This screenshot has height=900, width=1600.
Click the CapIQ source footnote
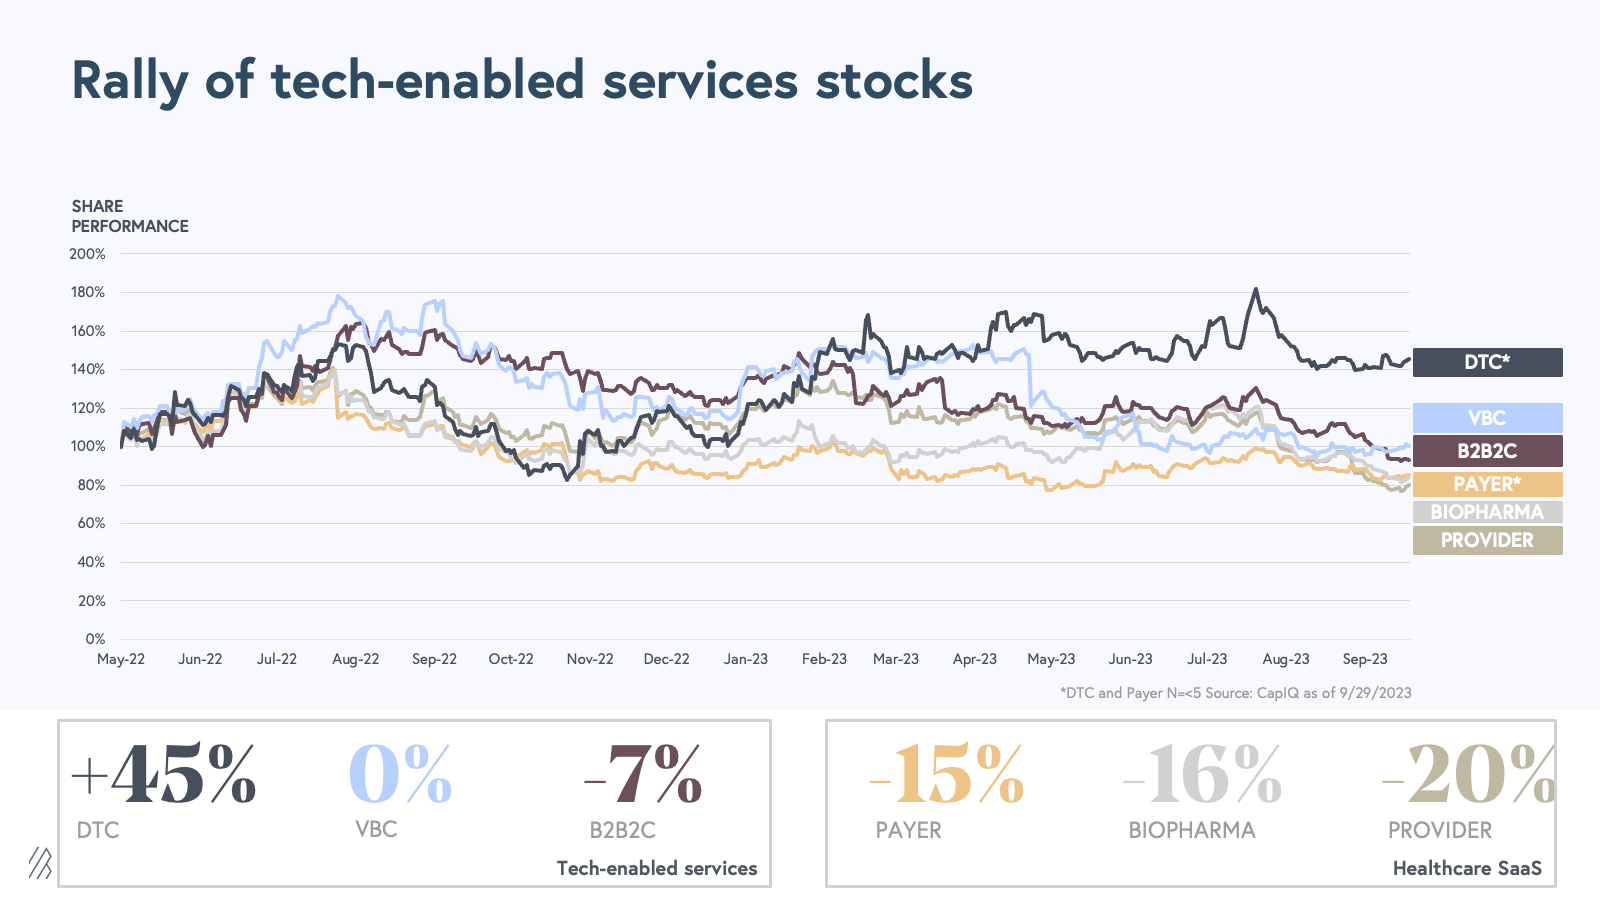[x=1235, y=693]
